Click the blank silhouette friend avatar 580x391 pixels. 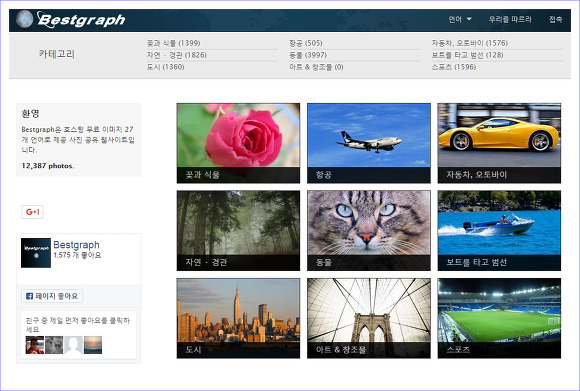(73, 345)
